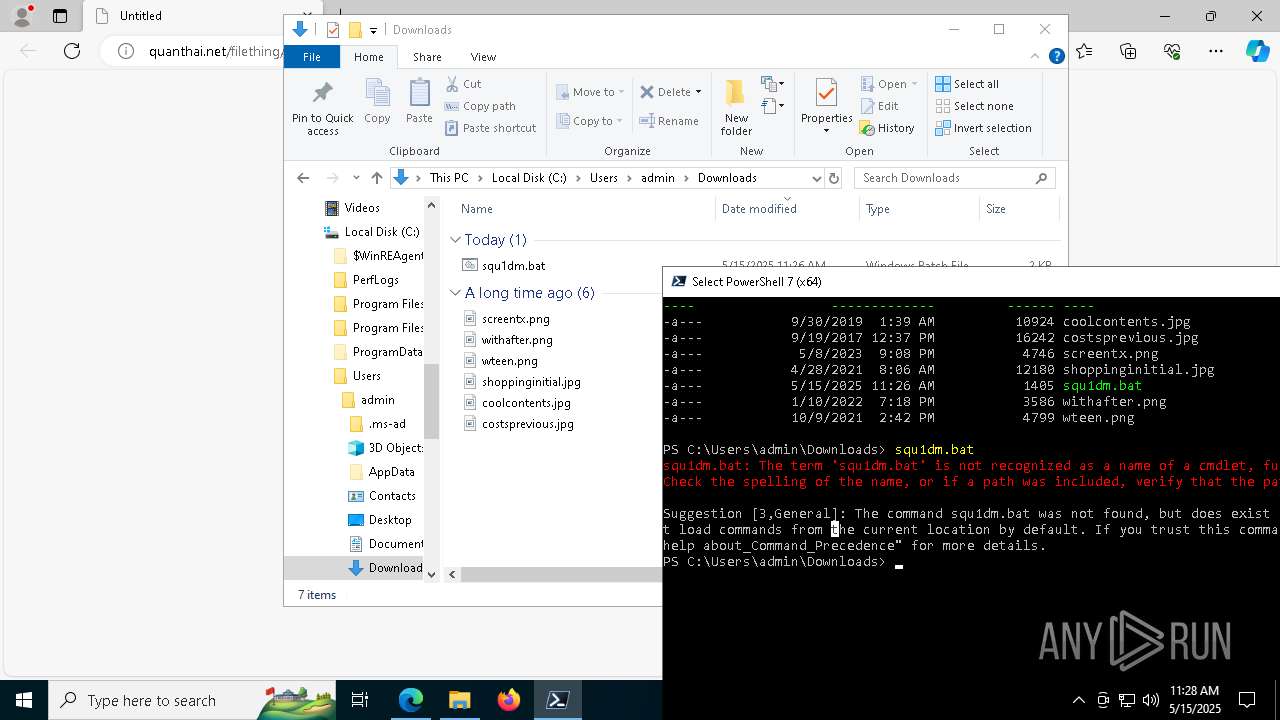Screen dimensions: 1280x720
Task: Open Properties in the ribbon
Action: tap(826, 106)
